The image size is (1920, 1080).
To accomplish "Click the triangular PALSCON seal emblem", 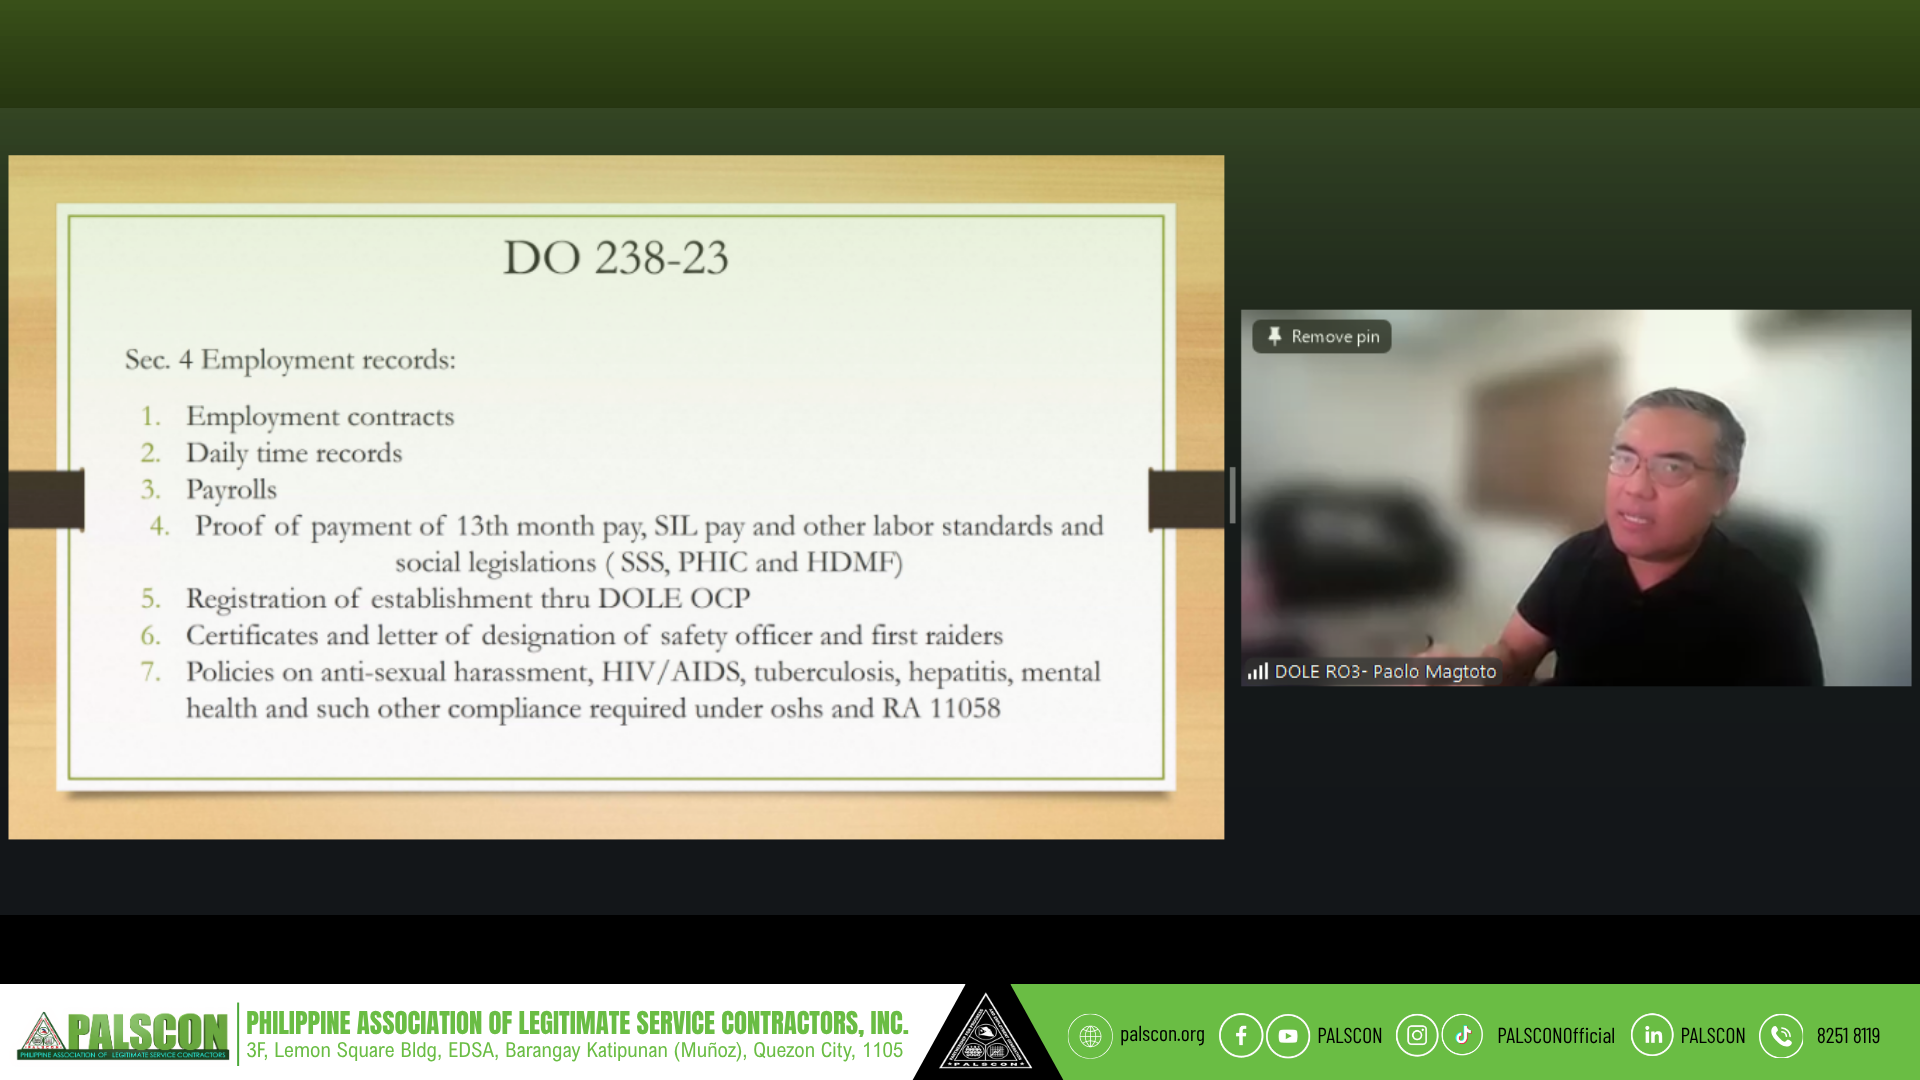I will pos(986,1032).
